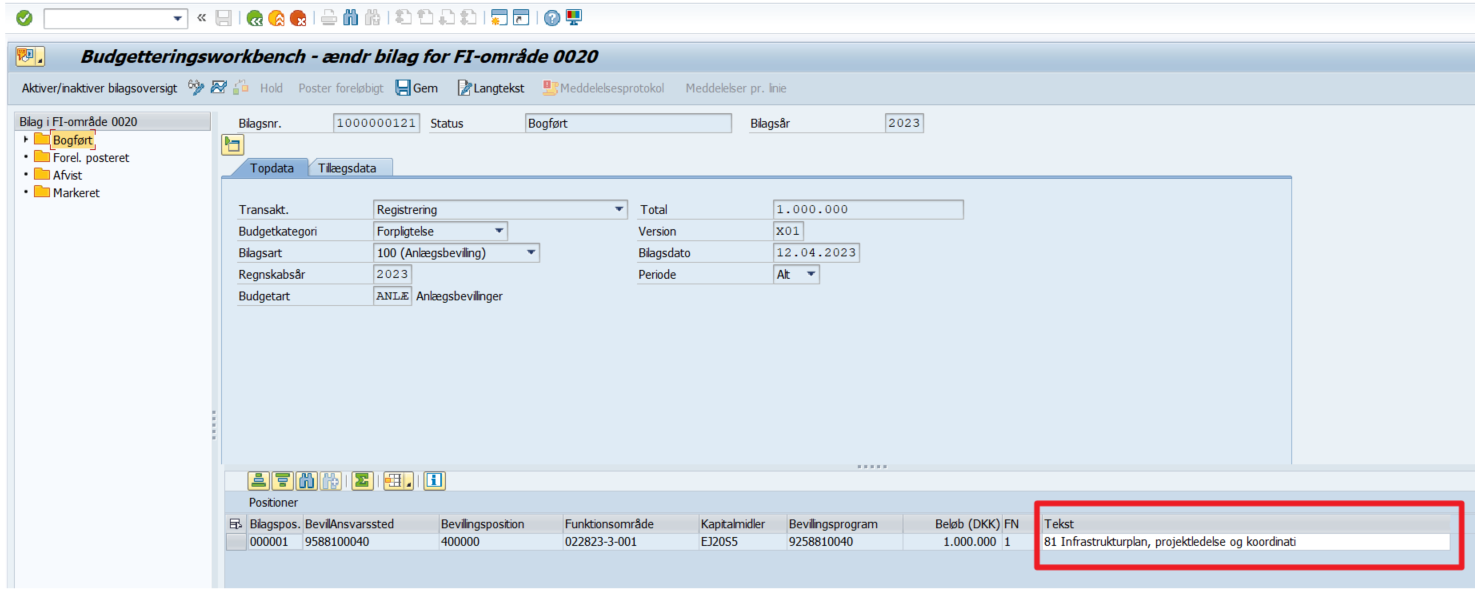Open the Transakt. Registrering dropdown
The height and width of the screenshot is (593, 1475).
click(x=619, y=210)
